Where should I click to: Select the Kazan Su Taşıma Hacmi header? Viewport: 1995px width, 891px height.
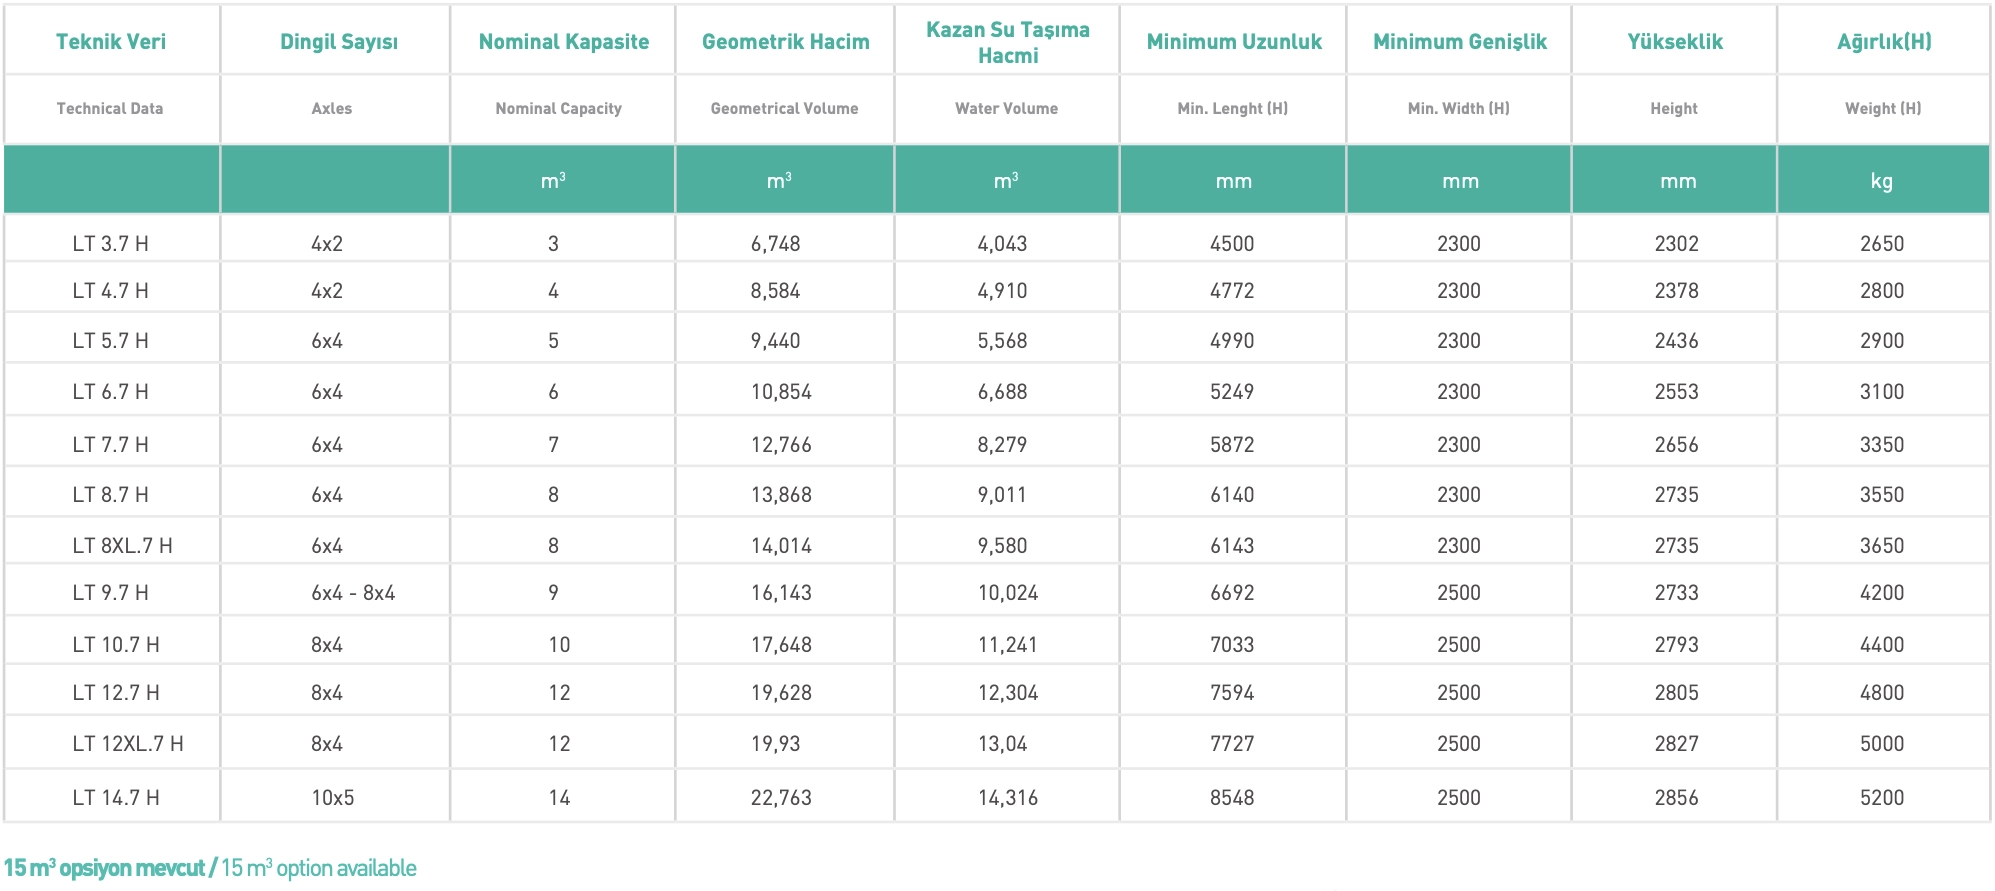(1007, 43)
